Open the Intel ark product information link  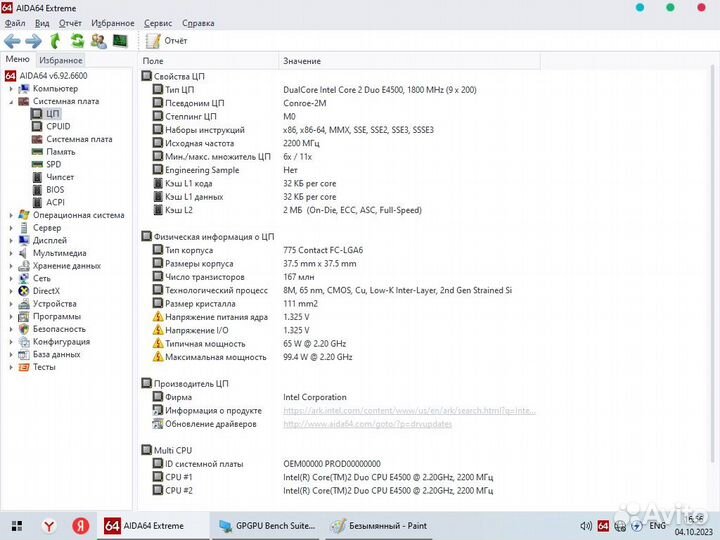pos(408,410)
